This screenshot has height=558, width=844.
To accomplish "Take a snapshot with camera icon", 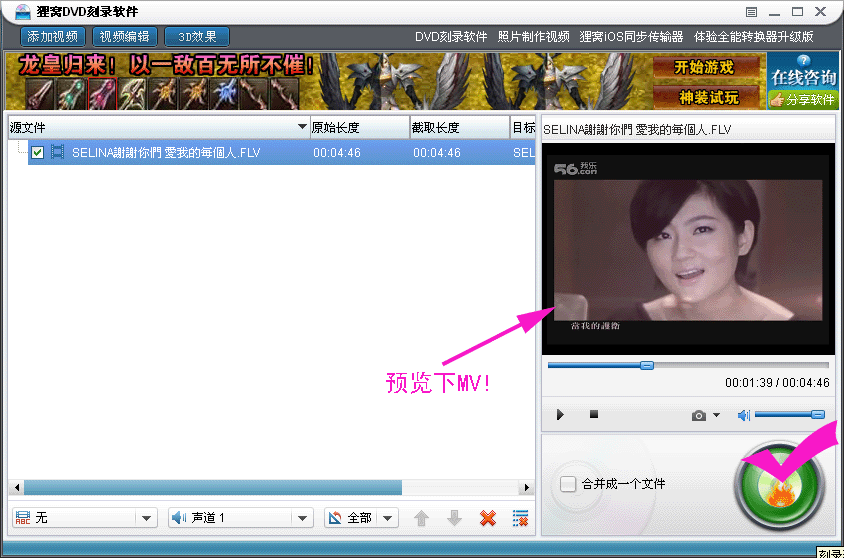I will point(699,415).
